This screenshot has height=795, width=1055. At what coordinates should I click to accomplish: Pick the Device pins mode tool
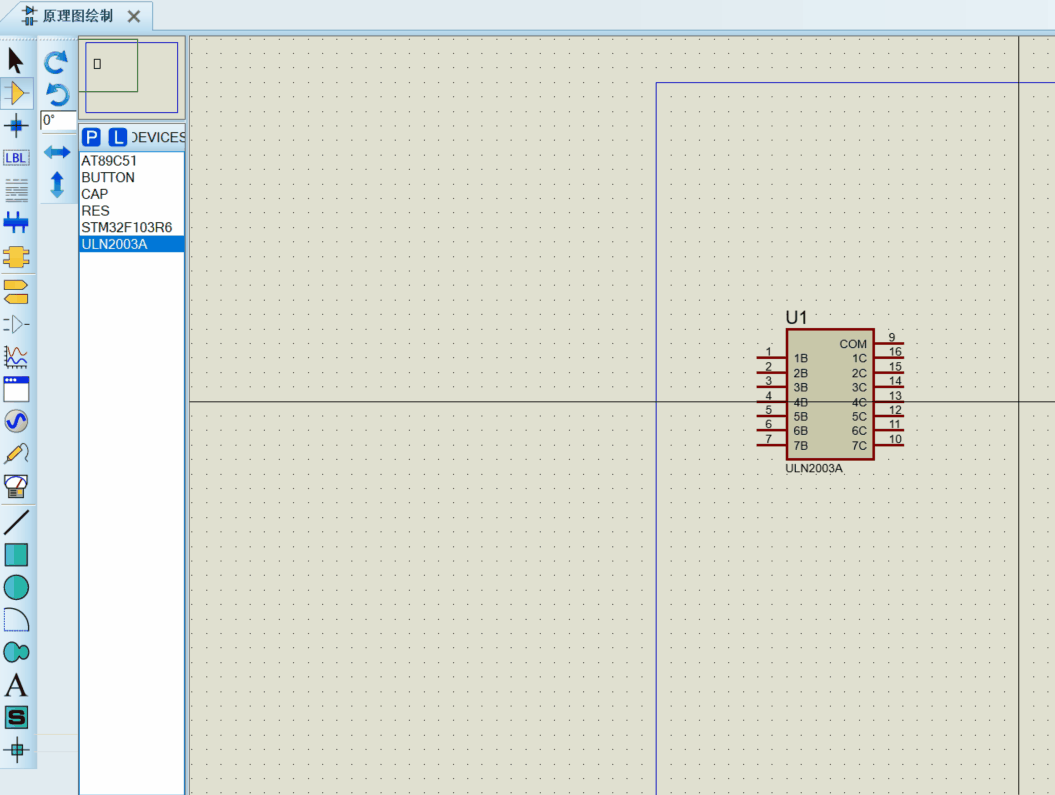pos(16,324)
